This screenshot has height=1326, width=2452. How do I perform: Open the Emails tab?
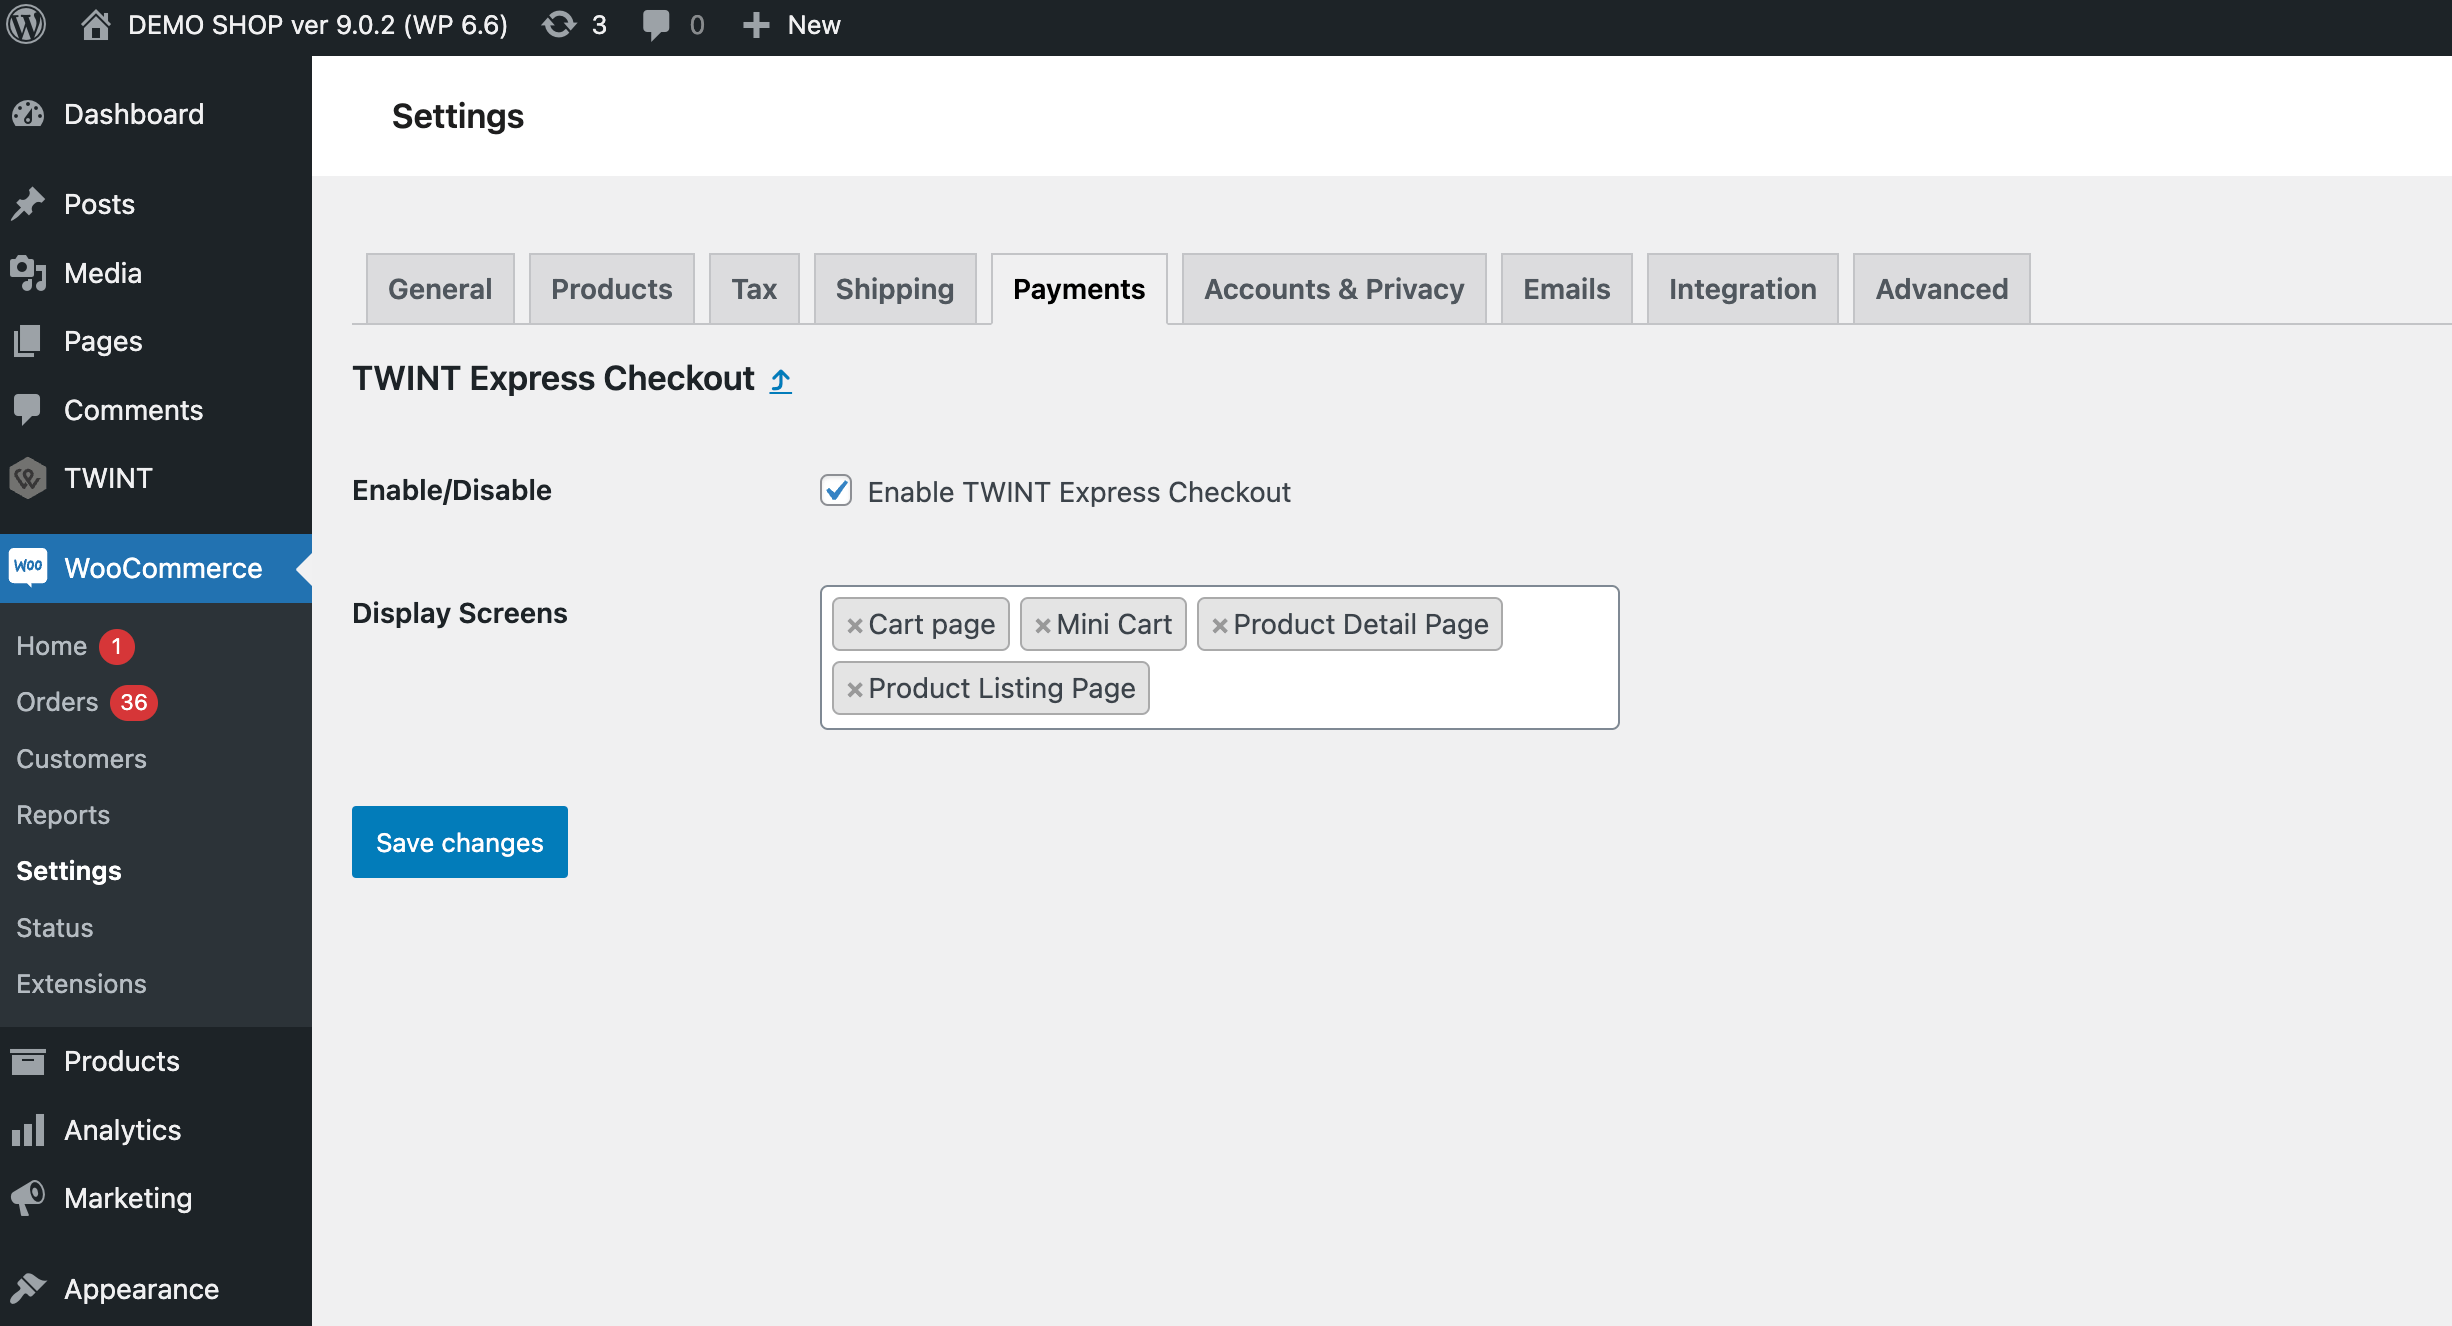(1566, 289)
